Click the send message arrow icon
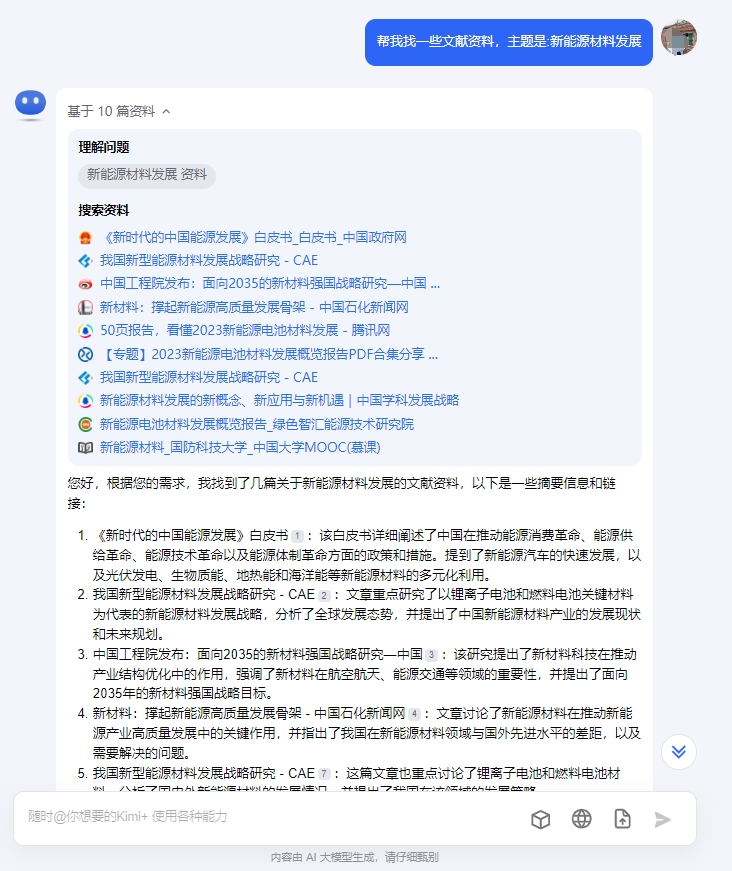 point(662,819)
